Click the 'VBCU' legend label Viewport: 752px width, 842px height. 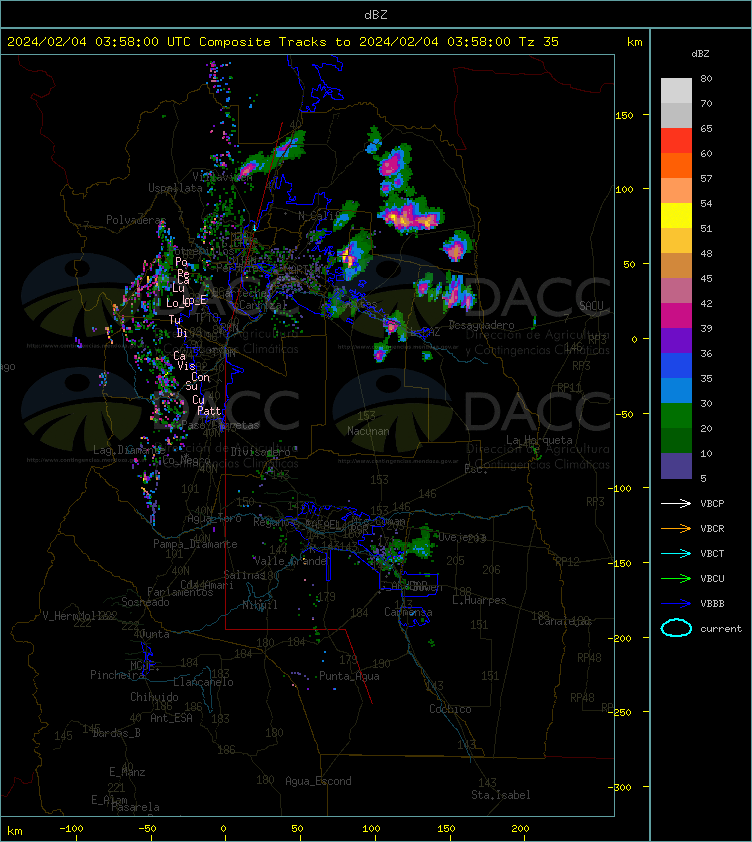click(x=712, y=578)
